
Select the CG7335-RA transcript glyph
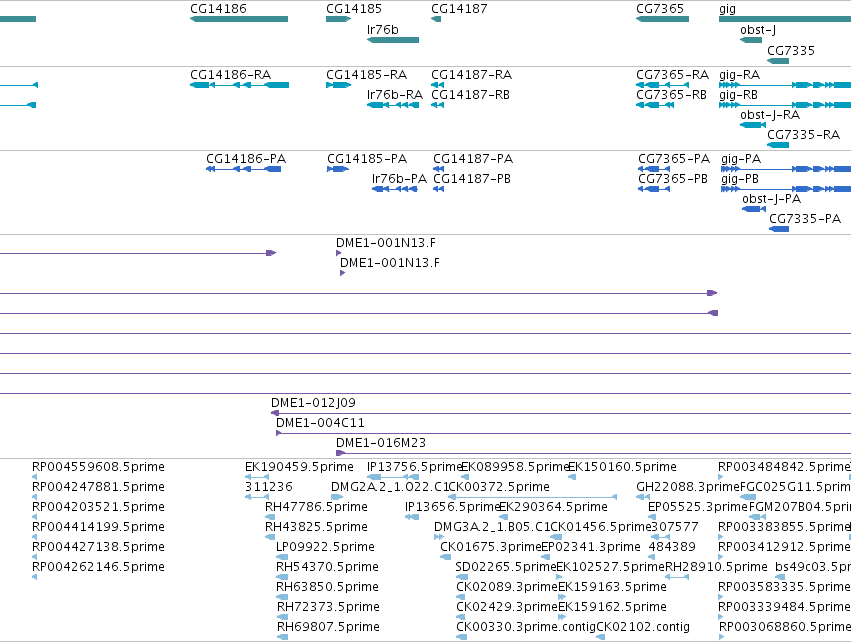coord(778,145)
